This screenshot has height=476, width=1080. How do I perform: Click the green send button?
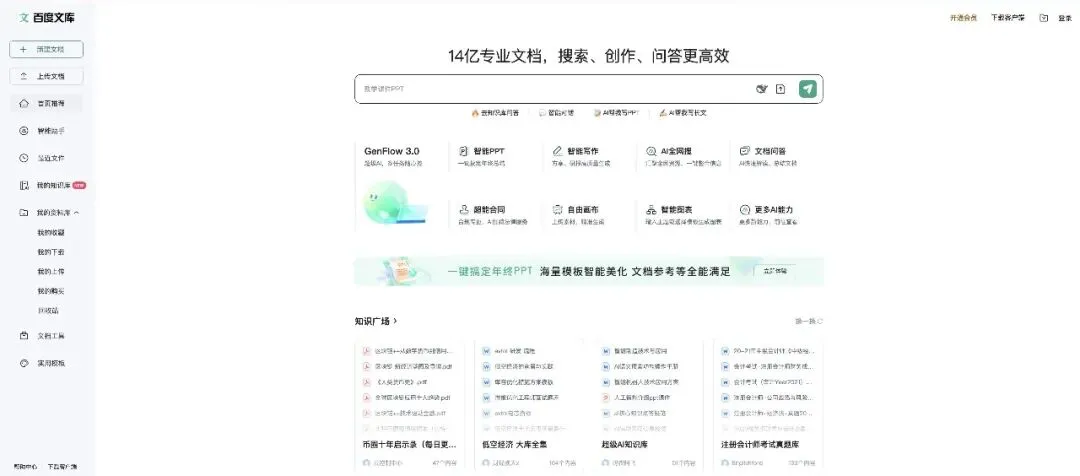[808, 89]
